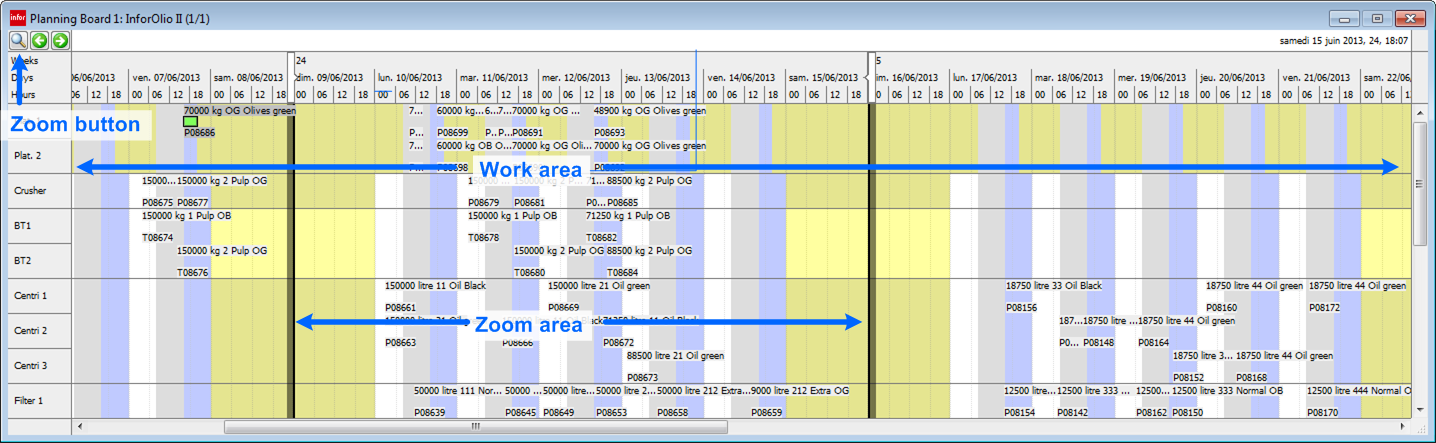Click the up arrow of vertical scrollbar
Viewport: 1436px width, 443px height.
click(x=1420, y=113)
